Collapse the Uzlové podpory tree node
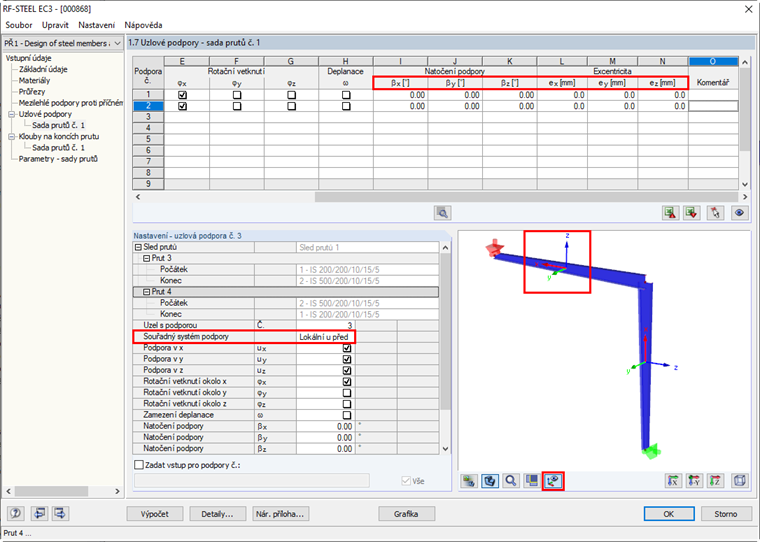The image size is (760, 542). [12, 114]
